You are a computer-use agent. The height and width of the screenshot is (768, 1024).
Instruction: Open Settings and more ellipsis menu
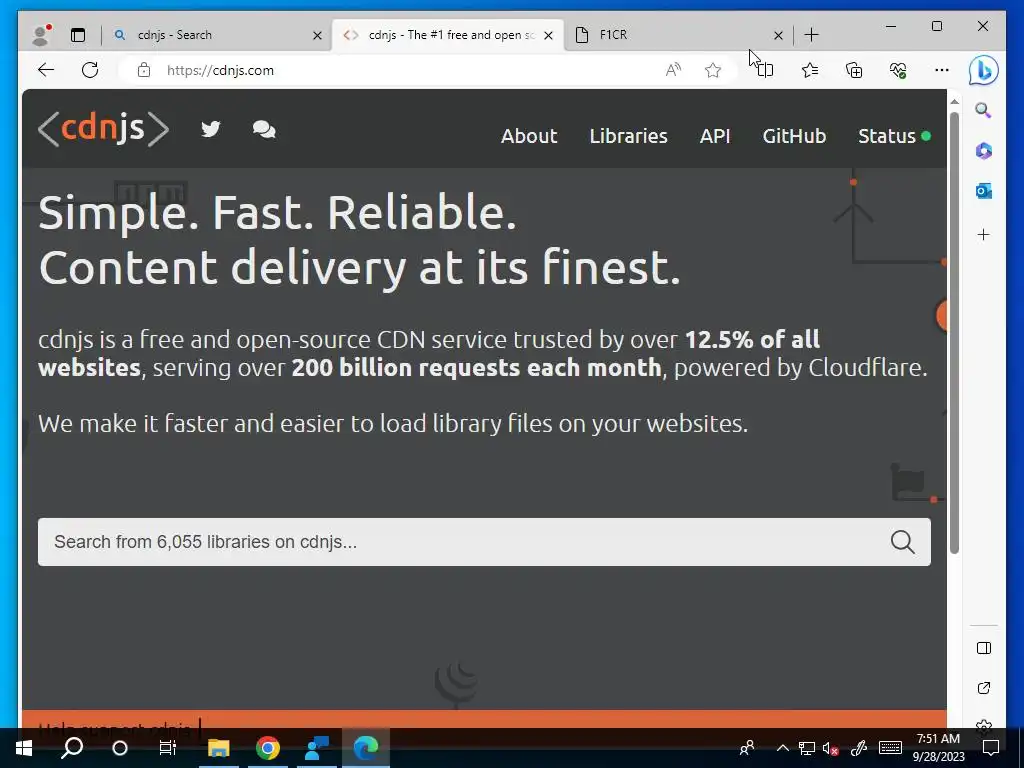pyautogui.click(x=942, y=70)
